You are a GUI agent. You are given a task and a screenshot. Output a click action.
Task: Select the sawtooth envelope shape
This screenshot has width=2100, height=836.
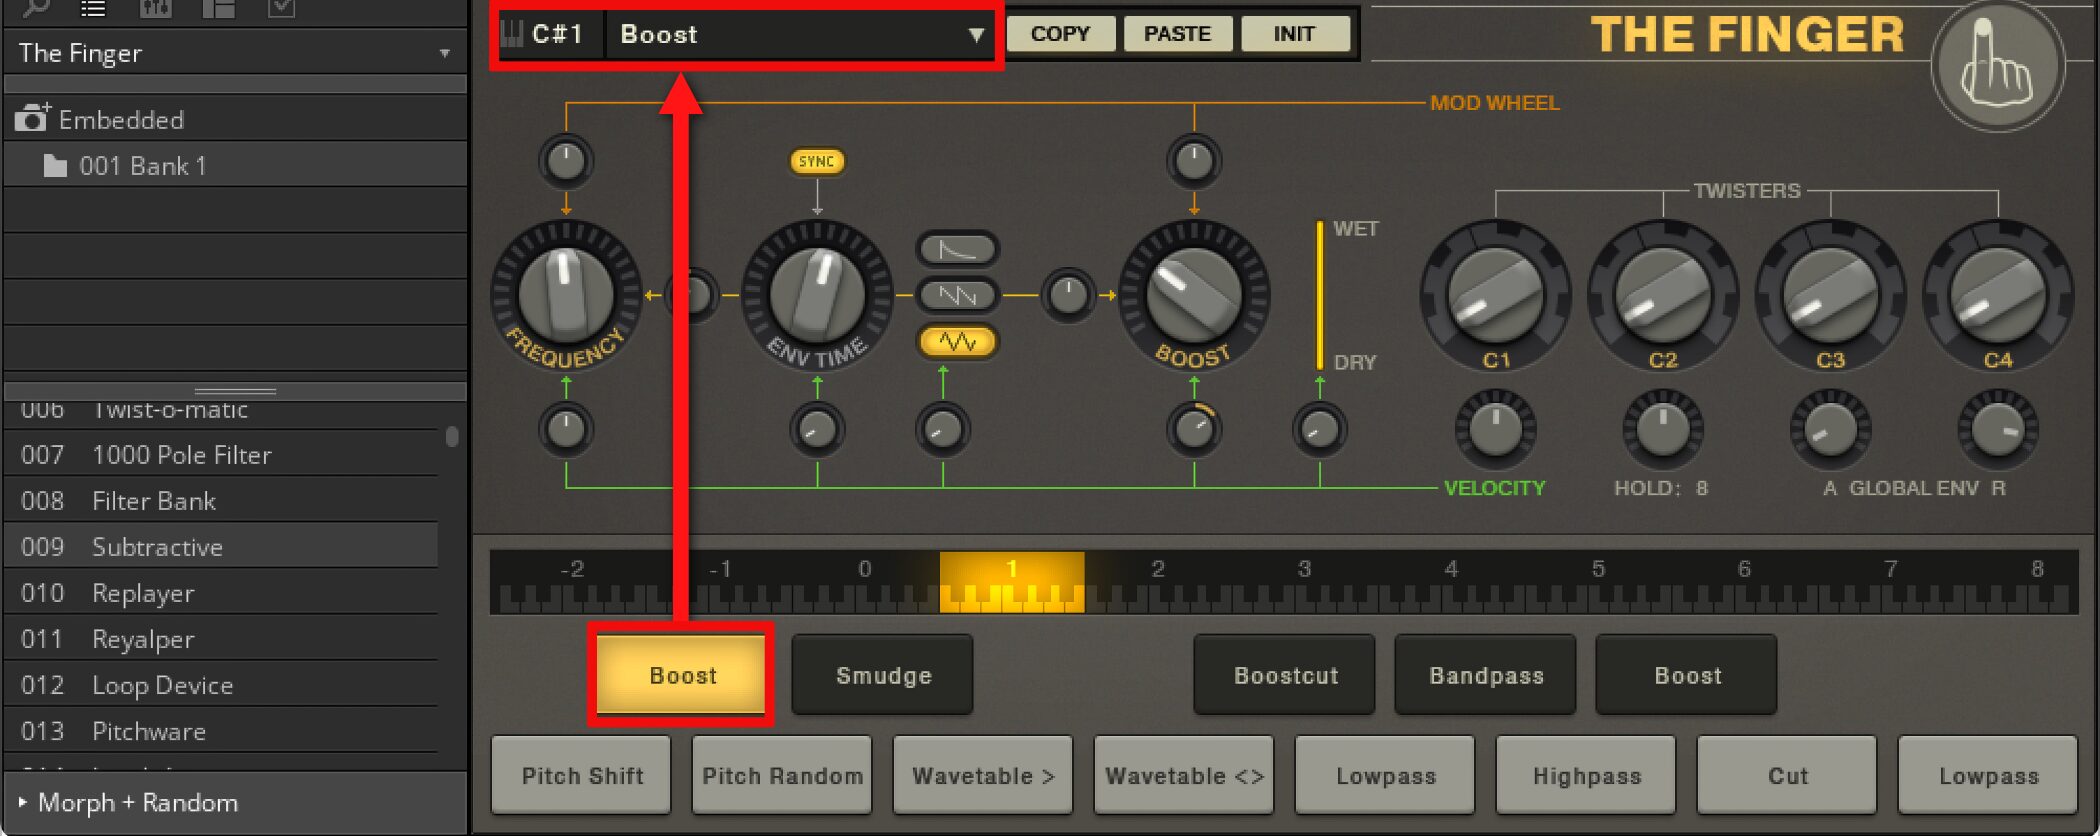click(957, 295)
